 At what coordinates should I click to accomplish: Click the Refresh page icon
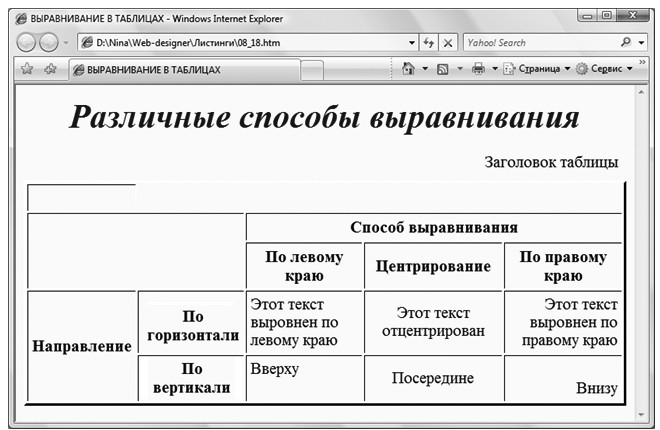(429, 44)
